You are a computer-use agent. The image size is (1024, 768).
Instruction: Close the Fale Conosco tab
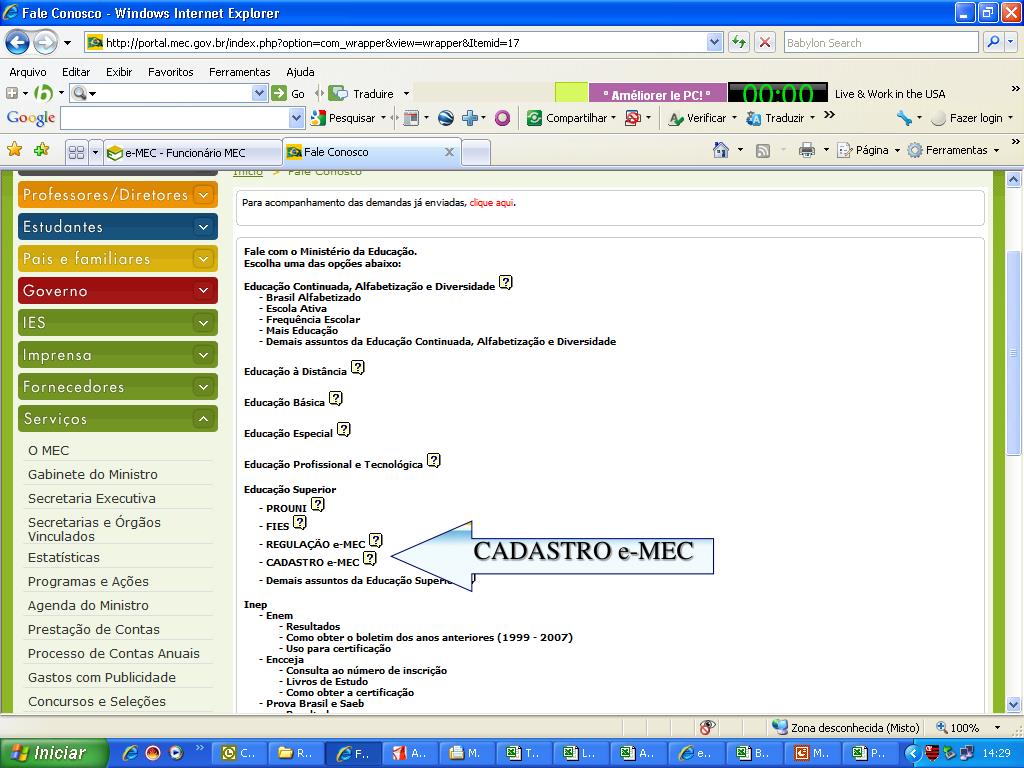coord(449,152)
